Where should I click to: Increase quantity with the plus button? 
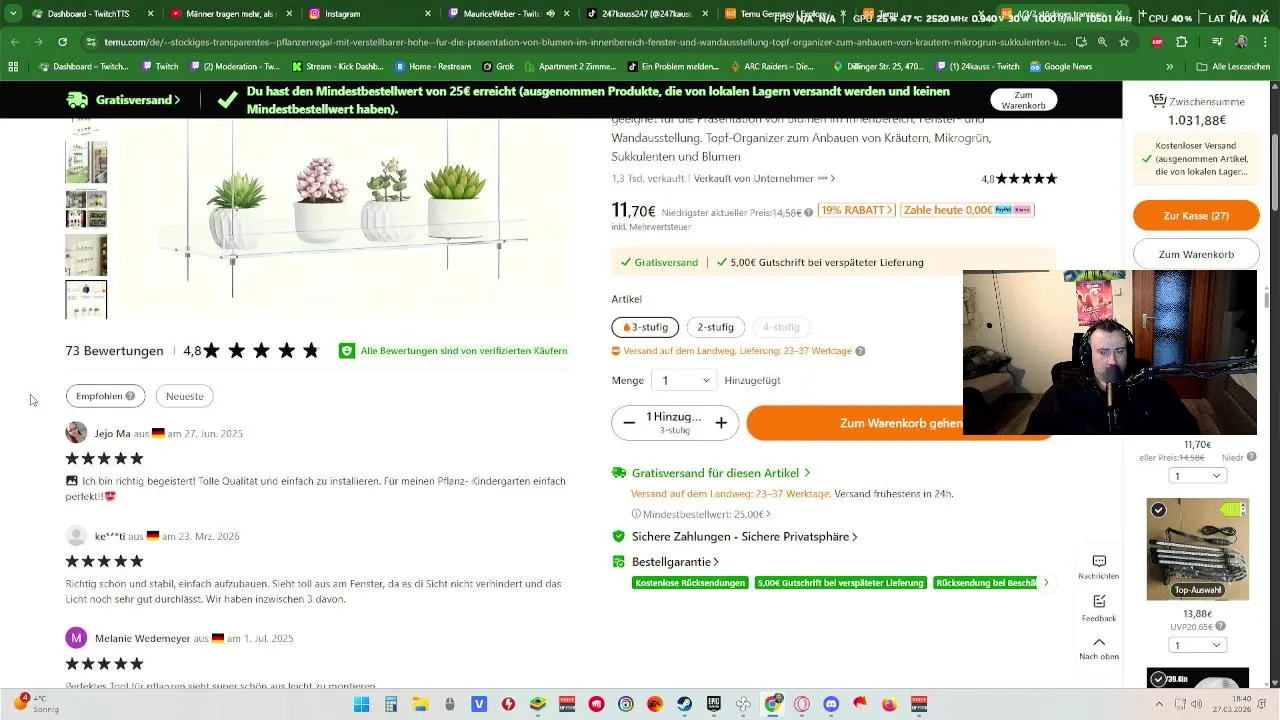click(x=721, y=423)
